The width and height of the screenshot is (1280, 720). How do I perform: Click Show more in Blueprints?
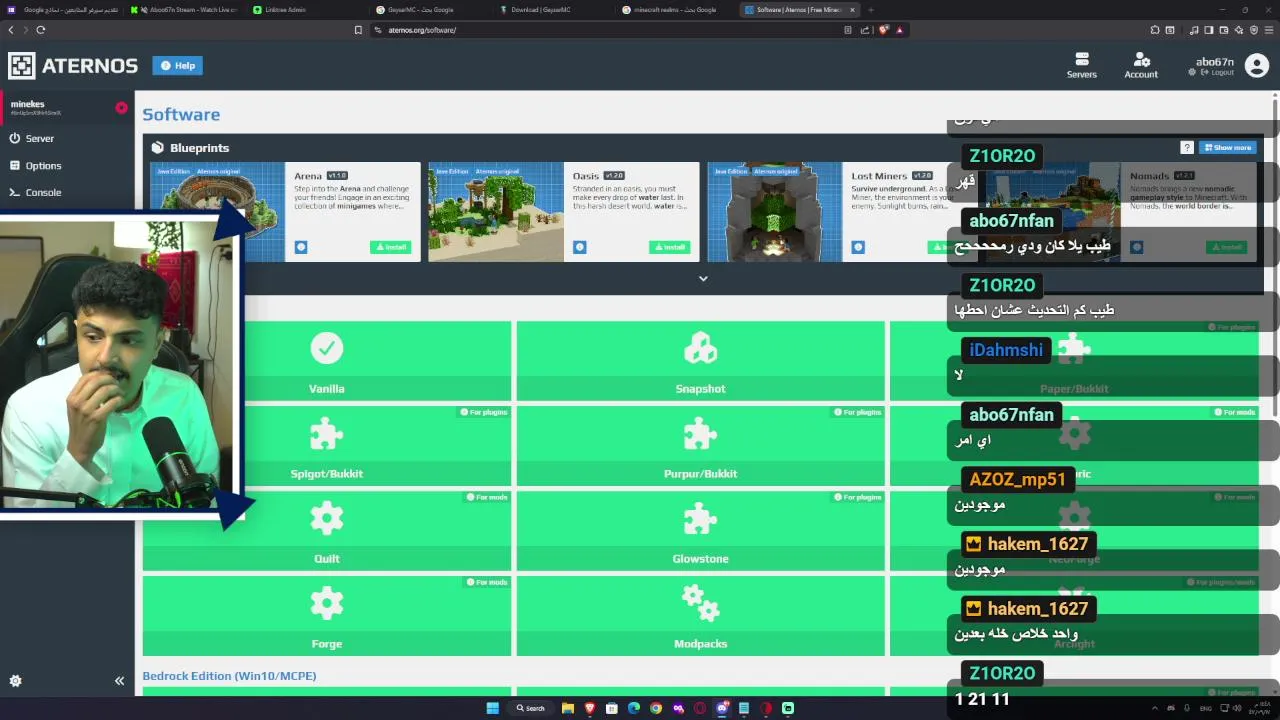1227,147
